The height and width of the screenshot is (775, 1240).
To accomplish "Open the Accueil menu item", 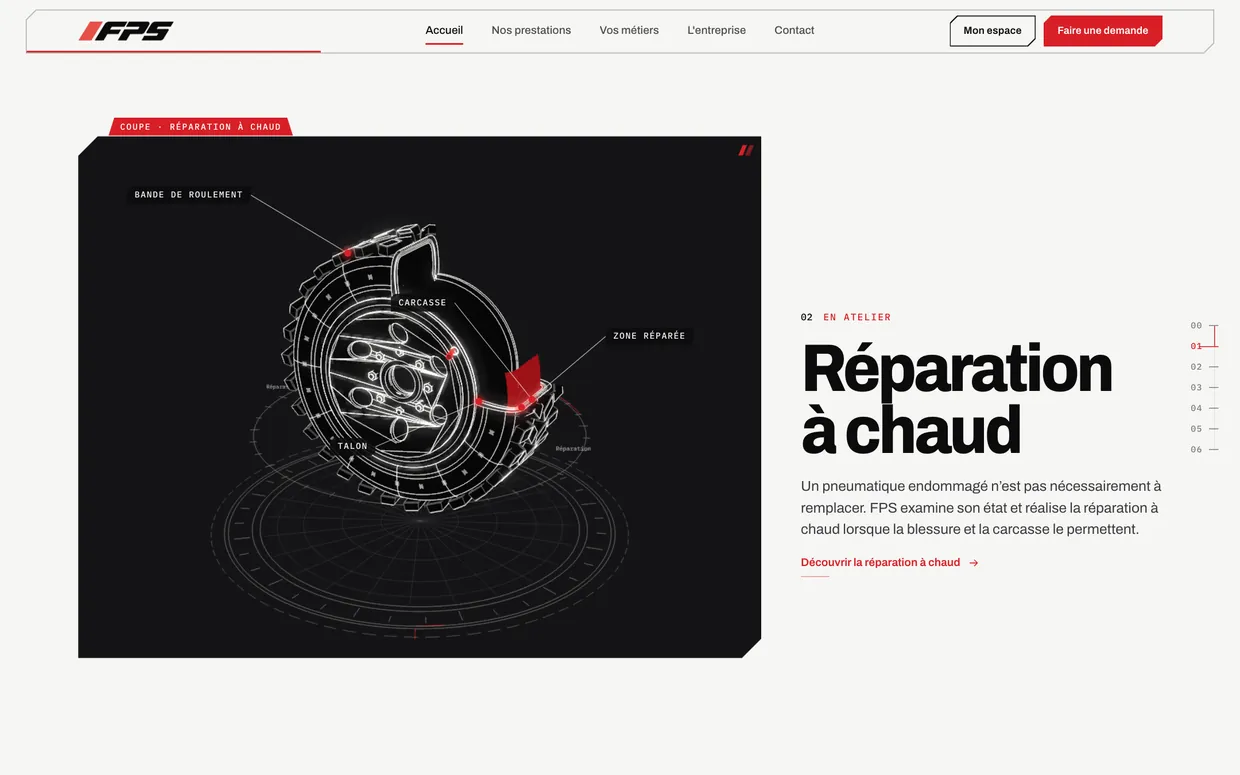I will point(444,30).
